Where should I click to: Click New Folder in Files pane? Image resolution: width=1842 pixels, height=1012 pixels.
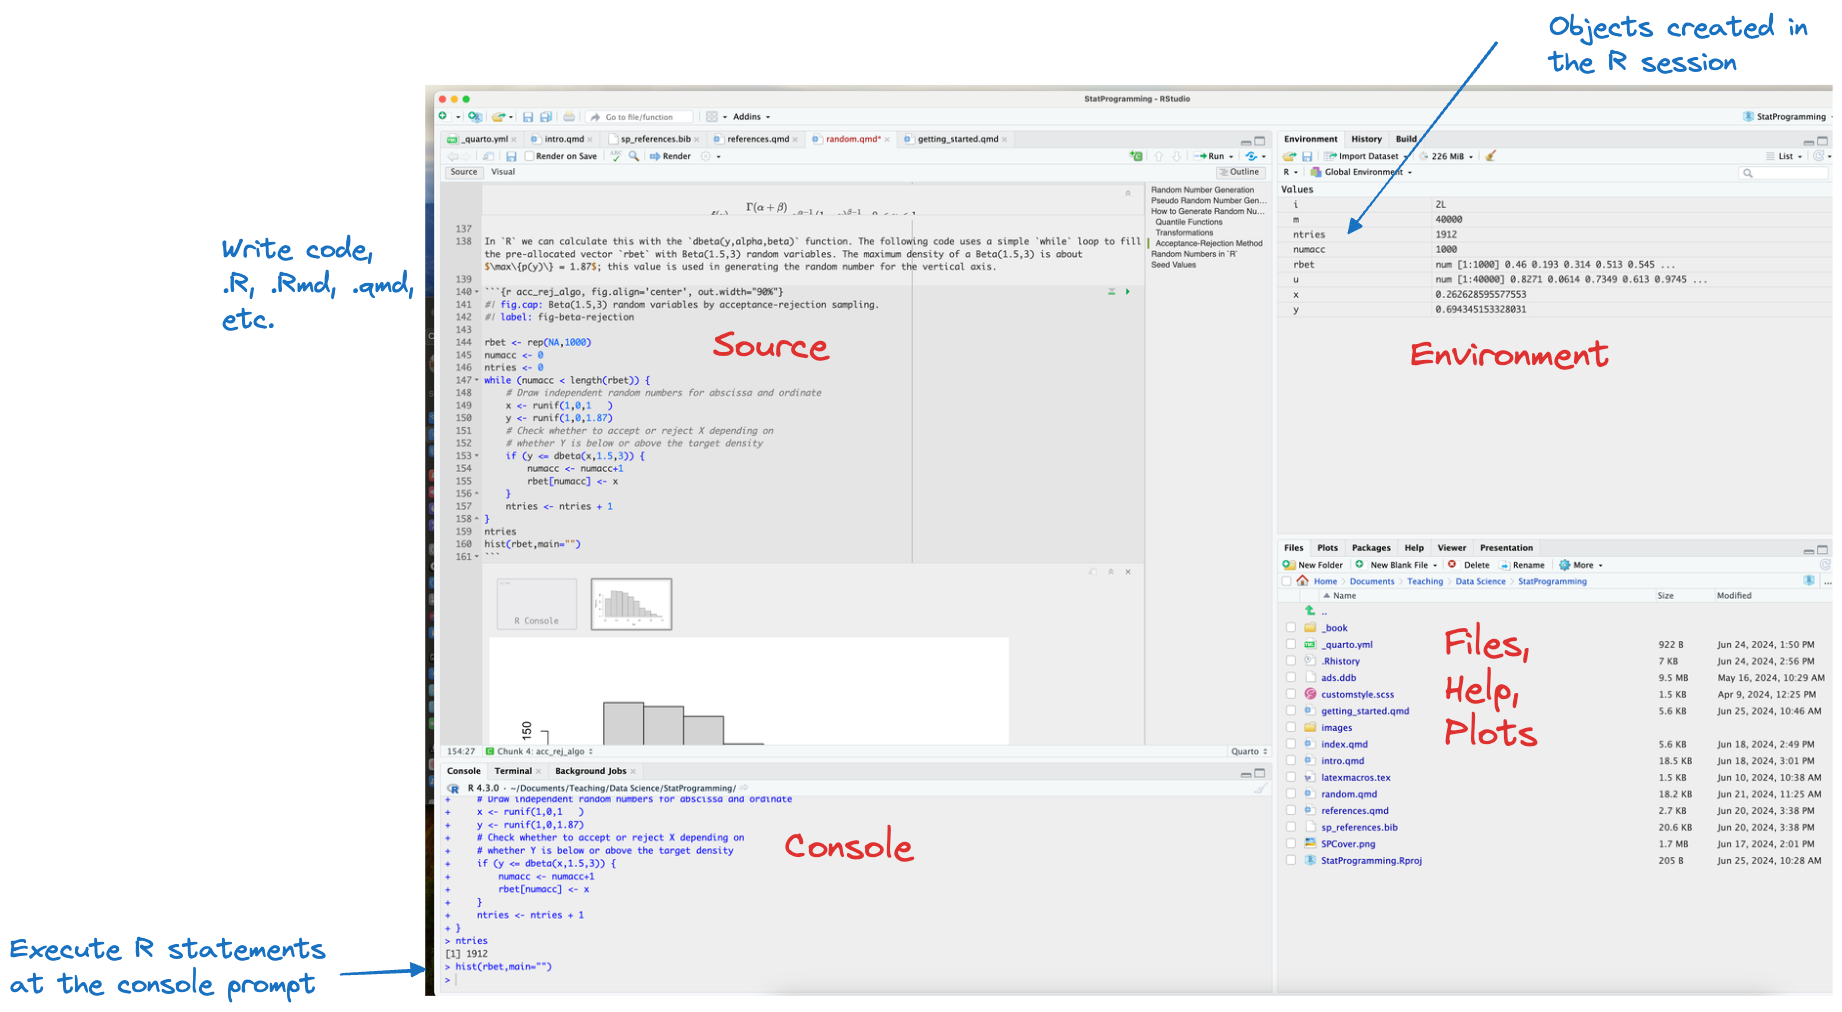tap(1313, 565)
